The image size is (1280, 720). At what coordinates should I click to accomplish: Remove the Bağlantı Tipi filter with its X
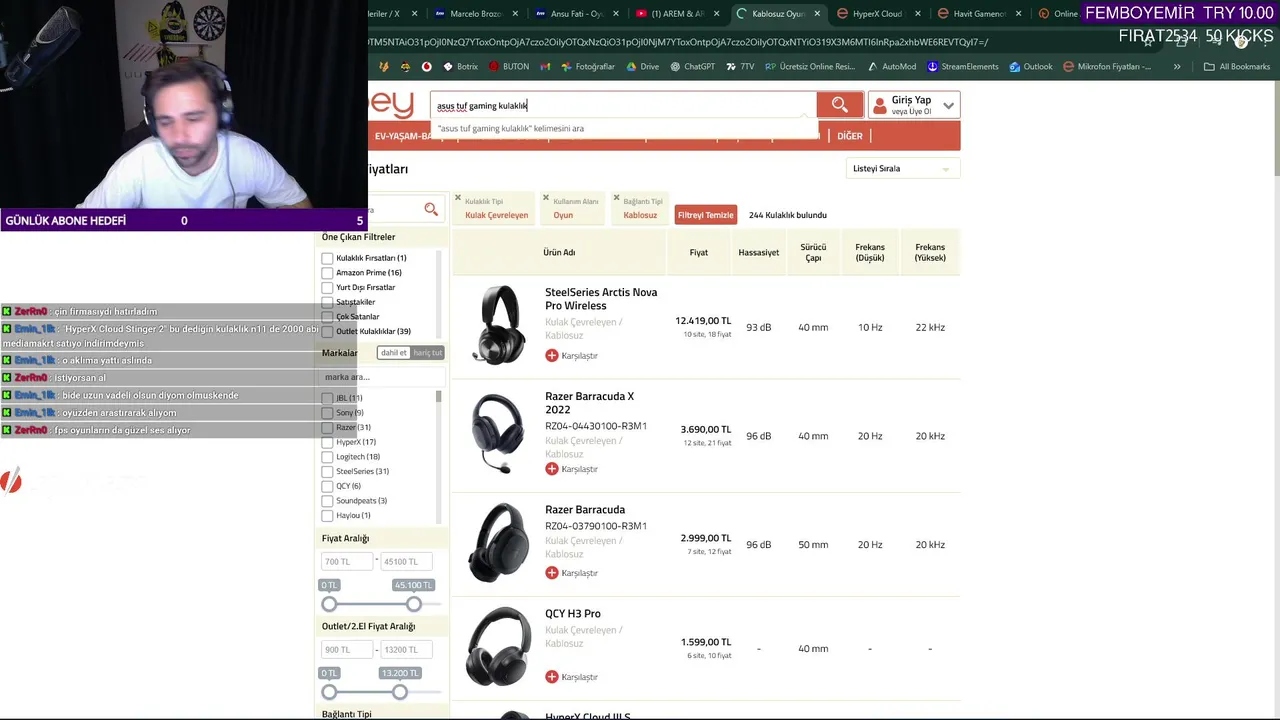[616, 198]
